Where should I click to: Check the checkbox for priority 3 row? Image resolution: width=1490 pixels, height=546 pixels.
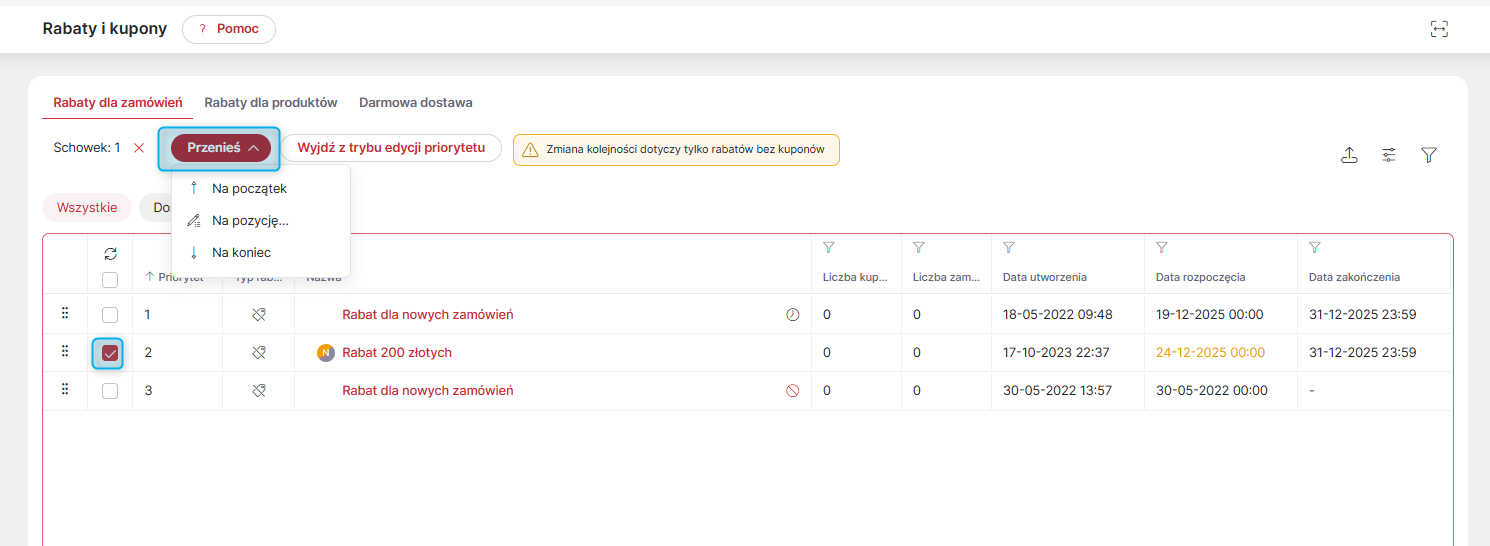[x=110, y=391]
